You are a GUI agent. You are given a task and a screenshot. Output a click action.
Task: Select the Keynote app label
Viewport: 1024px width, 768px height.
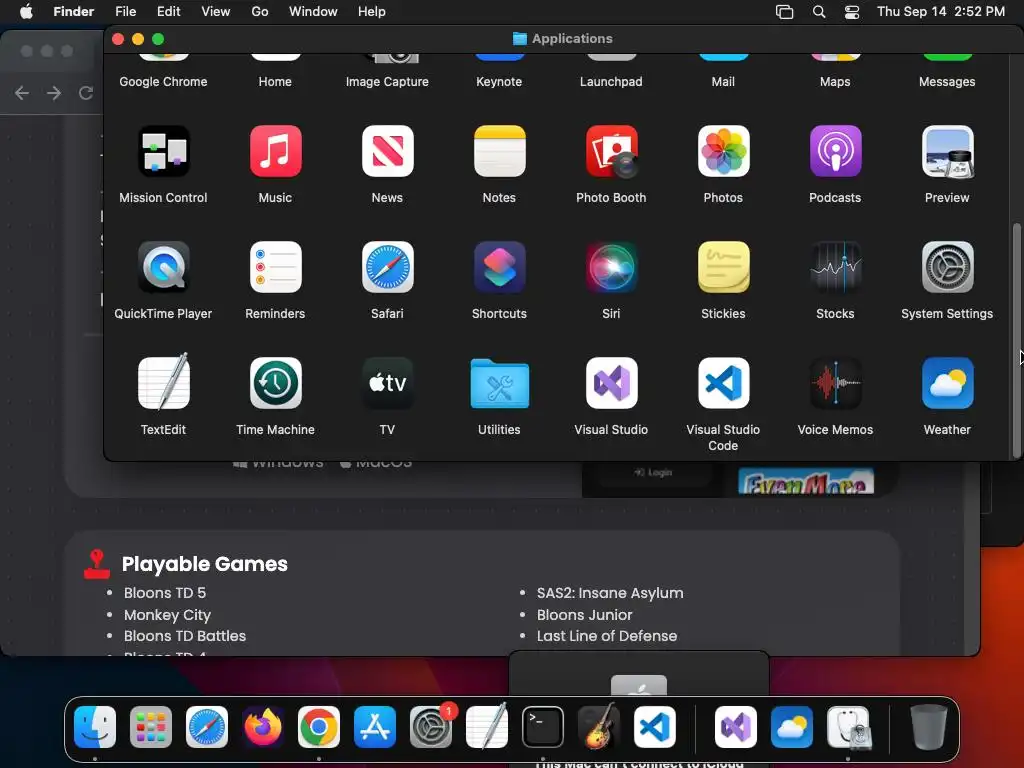tap(499, 82)
